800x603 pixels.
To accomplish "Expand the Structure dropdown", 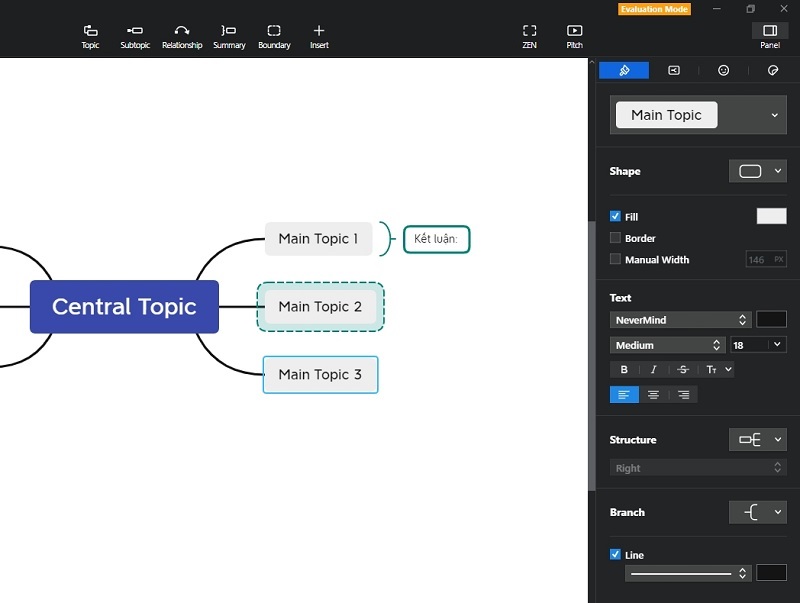I will pyautogui.click(x=757, y=439).
